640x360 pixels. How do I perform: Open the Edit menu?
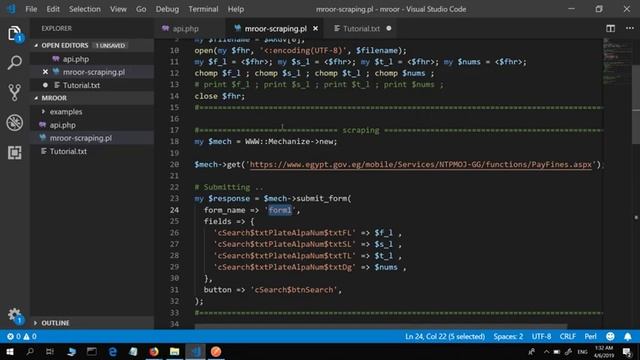(x=53, y=9)
